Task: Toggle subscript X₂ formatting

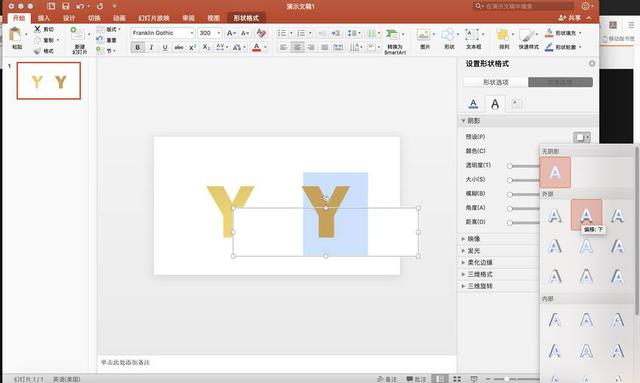Action: 206,47
